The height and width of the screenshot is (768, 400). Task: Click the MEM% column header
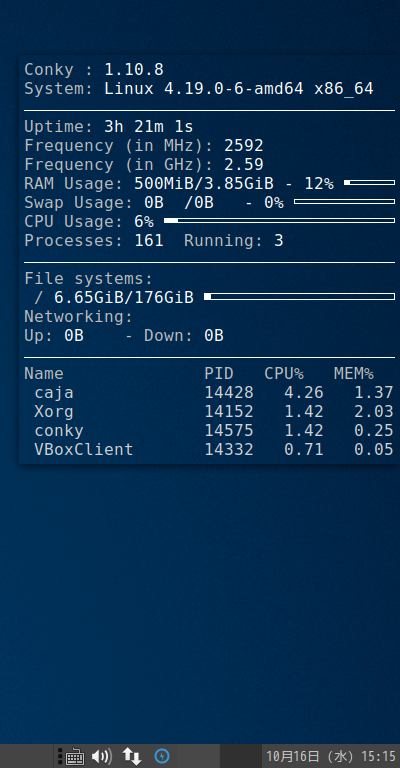point(354,374)
